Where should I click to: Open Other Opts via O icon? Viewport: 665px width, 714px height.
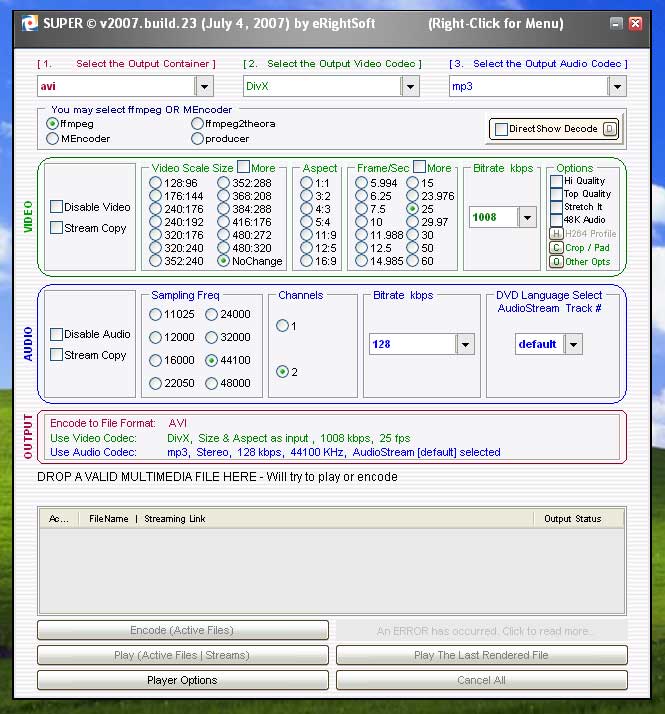tap(556, 262)
